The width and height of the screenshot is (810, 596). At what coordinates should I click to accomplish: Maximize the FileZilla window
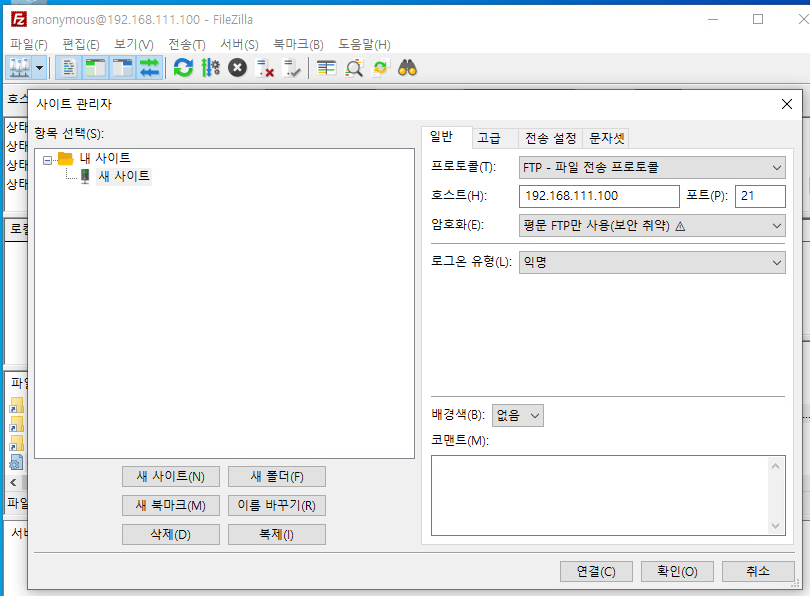[x=758, y=20]
